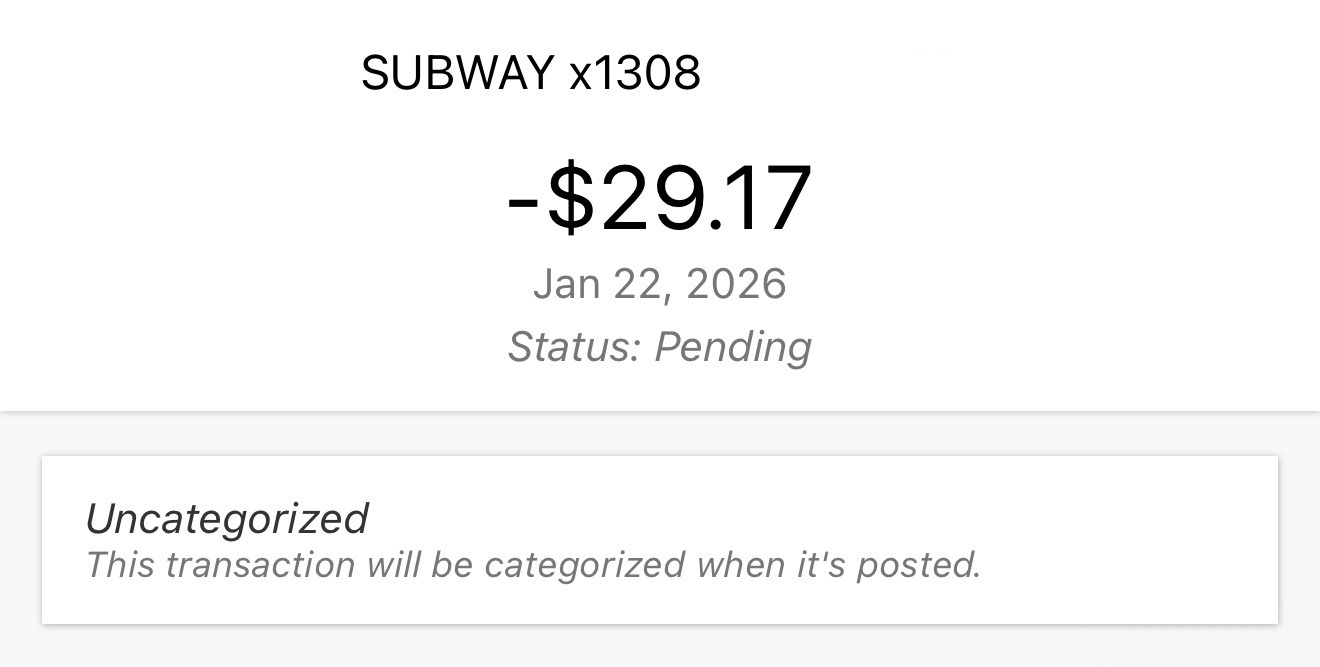Image resolution: width=1320 pixels, height=667 pixels.
Task: Open the Uncategorized category card
Action: [x=659, y=540]
